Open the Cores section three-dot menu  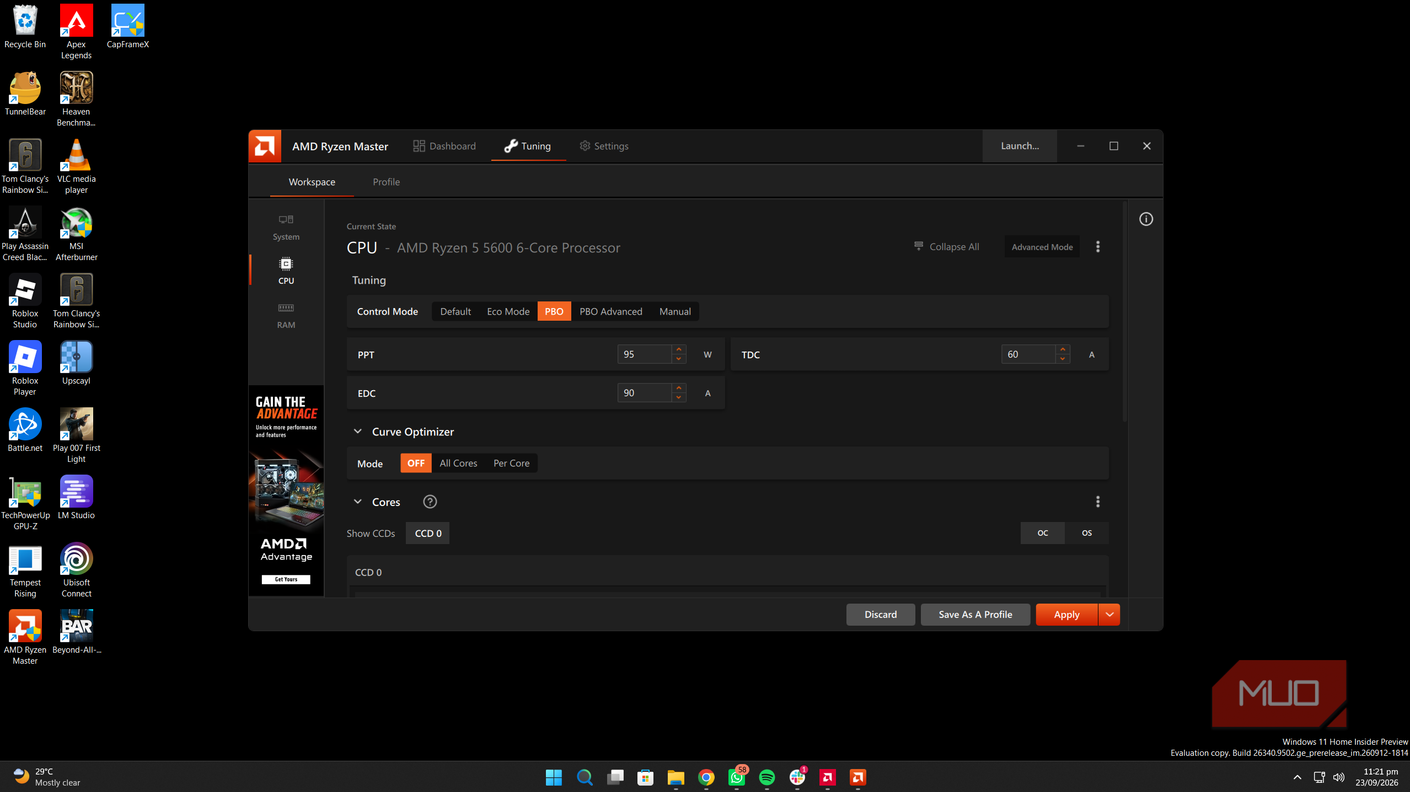point(1098,502)
